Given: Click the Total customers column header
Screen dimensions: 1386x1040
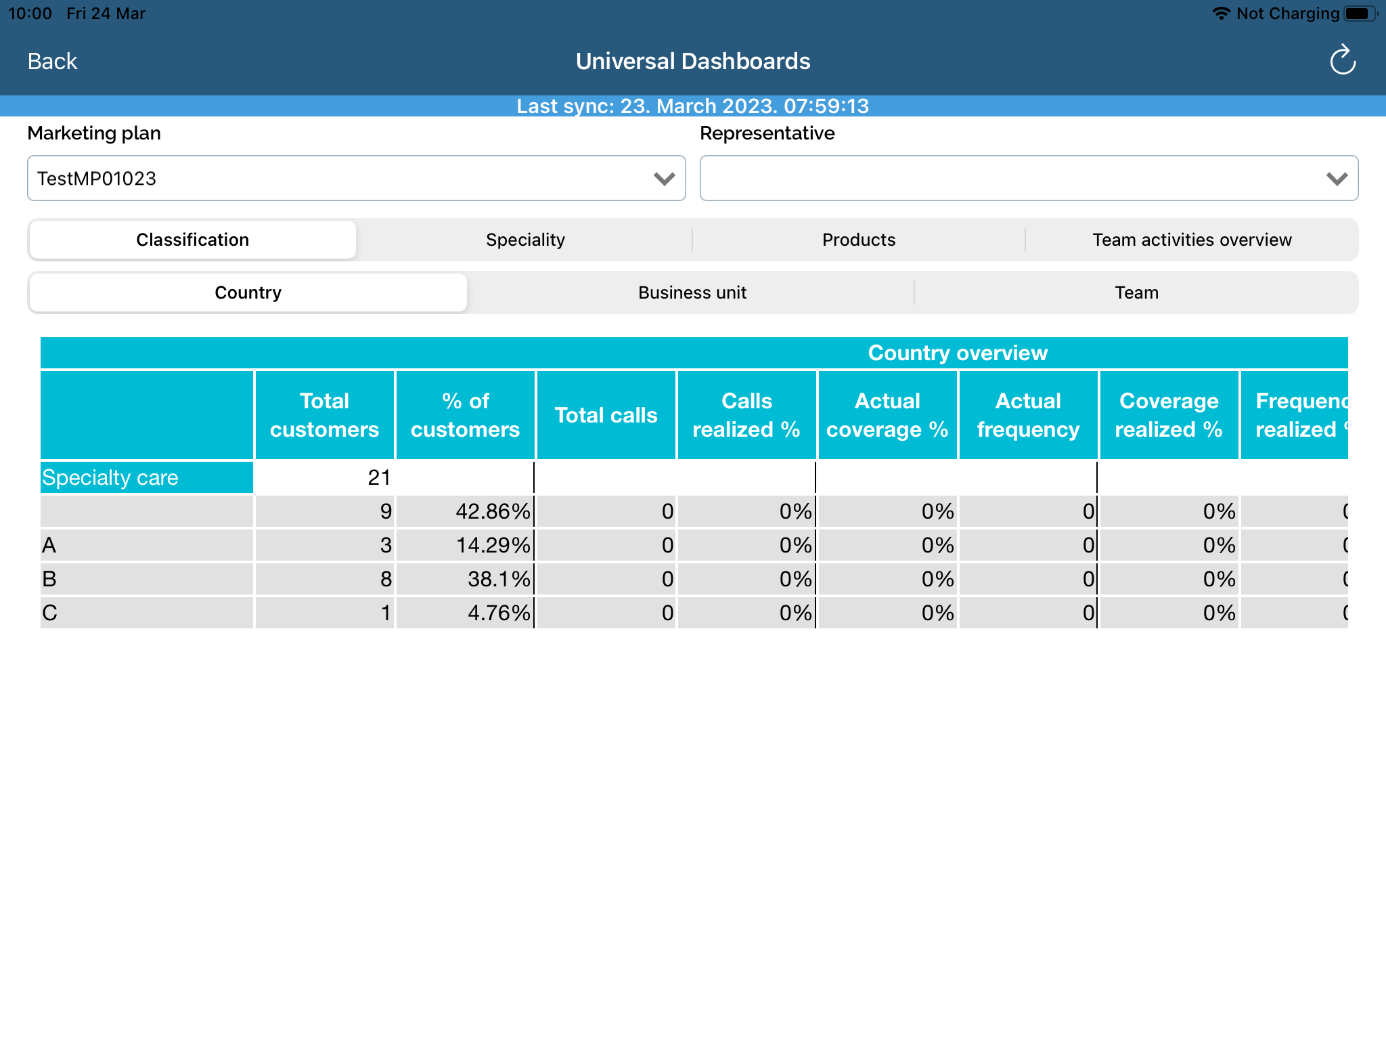Looking at the screenshot, I should point(324,415).
